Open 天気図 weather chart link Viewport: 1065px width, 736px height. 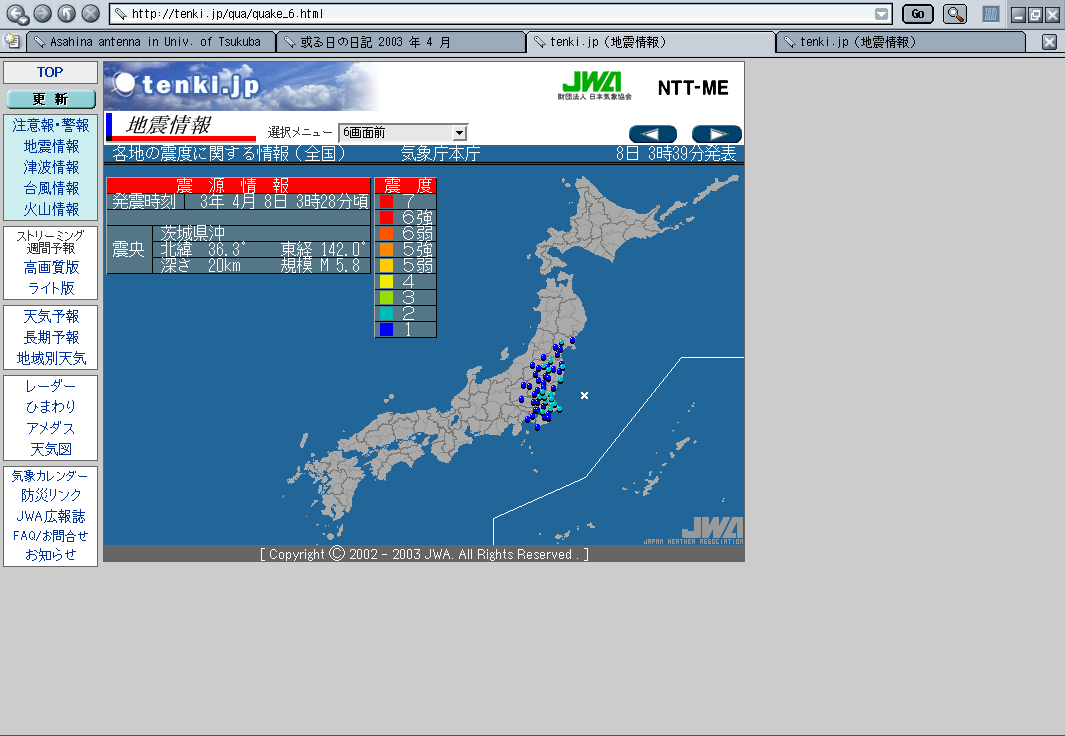click(51, 449)
